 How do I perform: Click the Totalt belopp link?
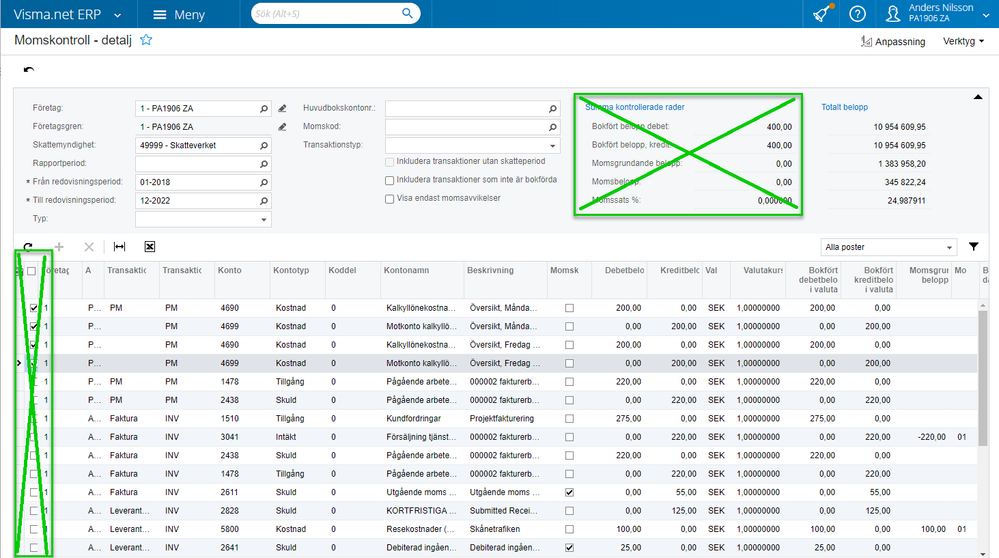pos(844,107)
